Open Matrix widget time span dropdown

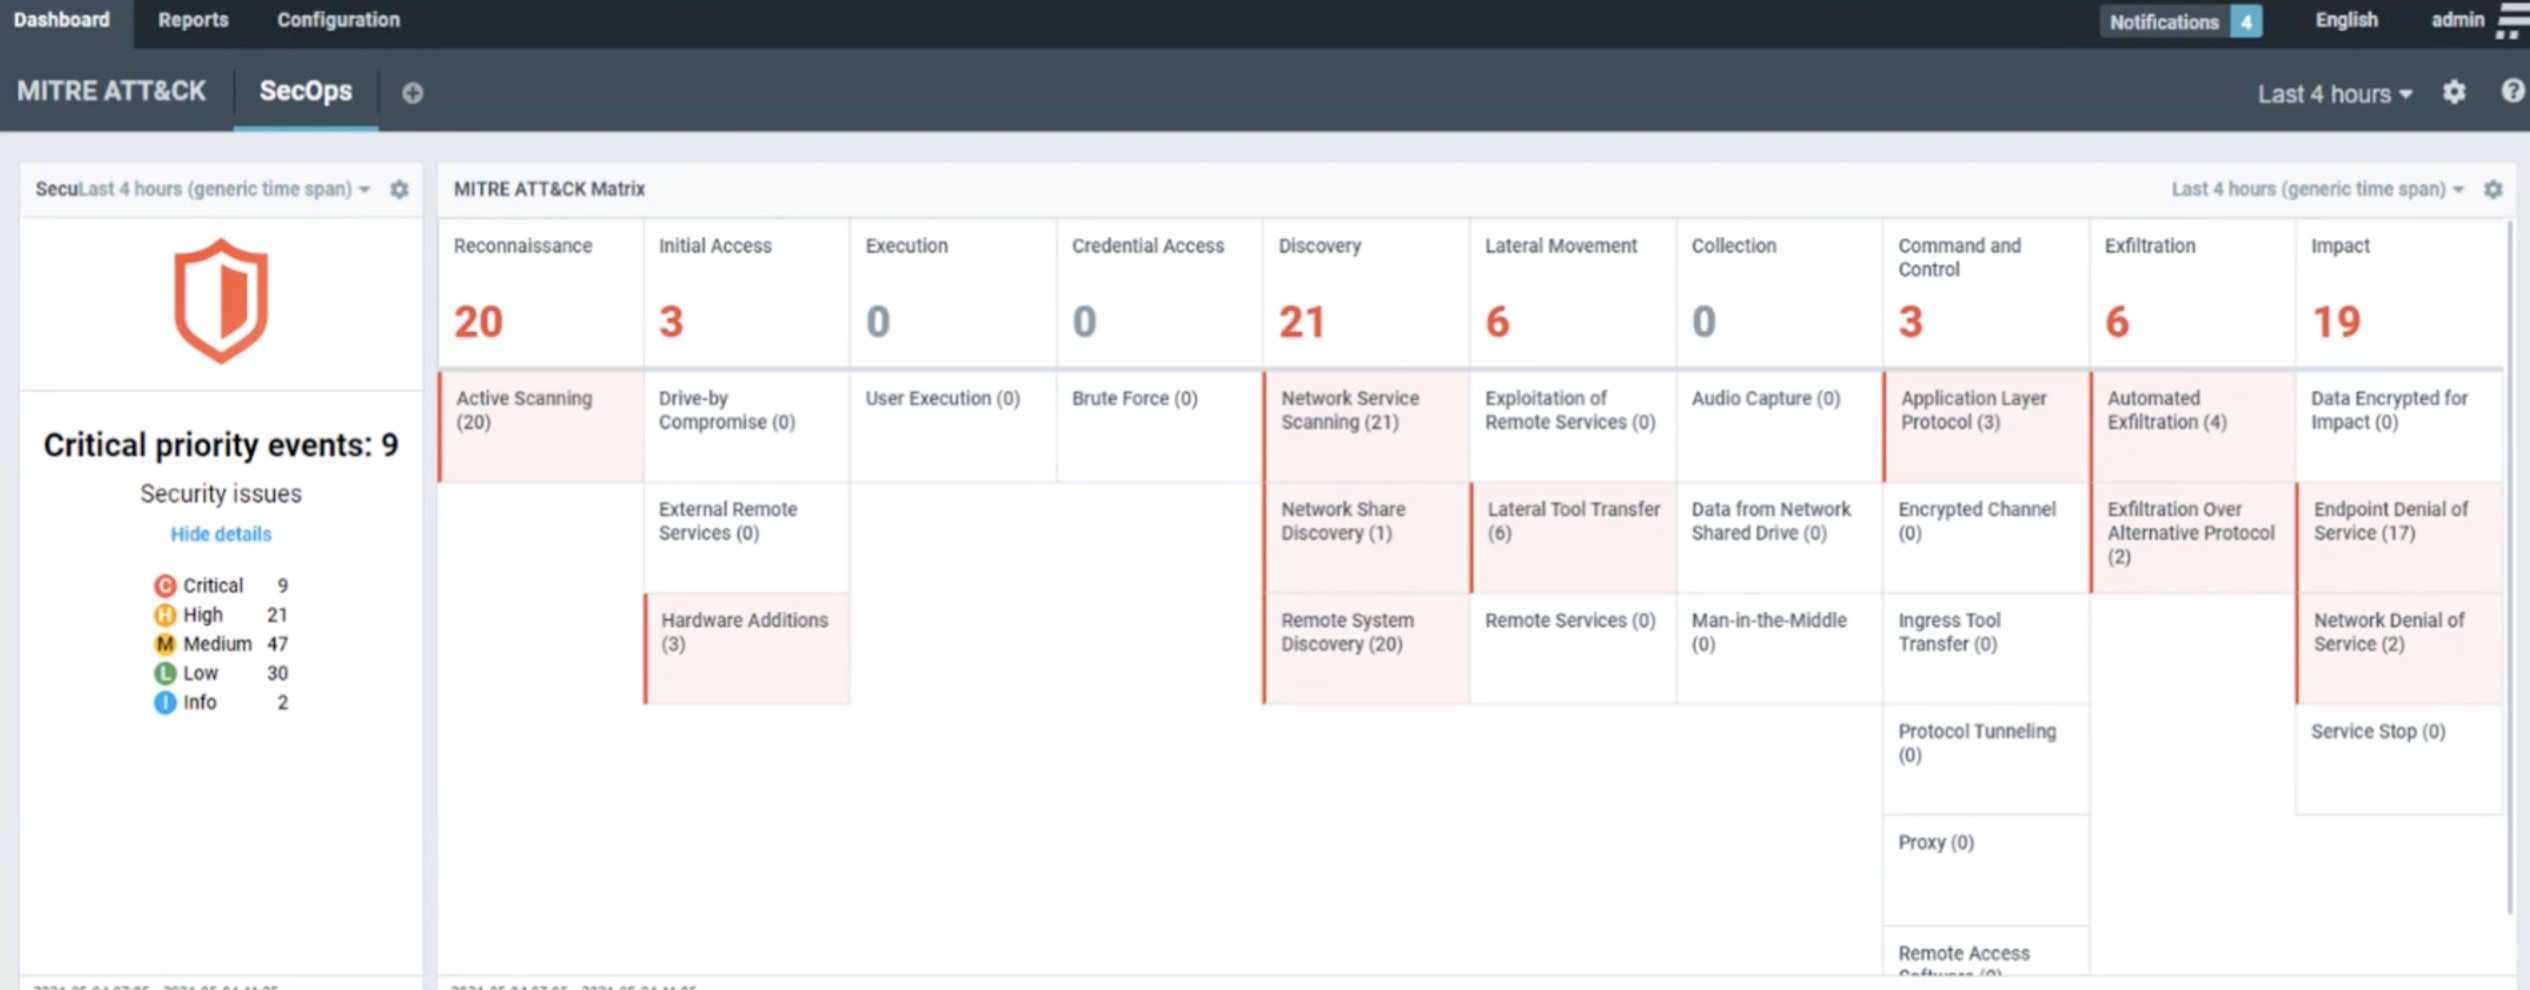pyautogui.click(x=2316, y=189)
